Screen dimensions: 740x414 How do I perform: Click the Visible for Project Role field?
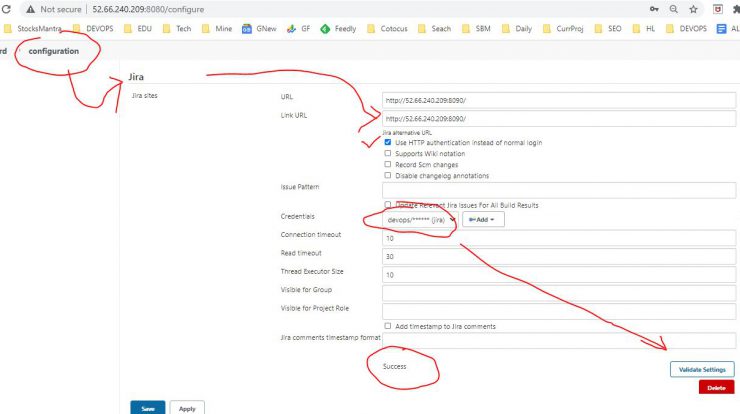pos(559,312)
